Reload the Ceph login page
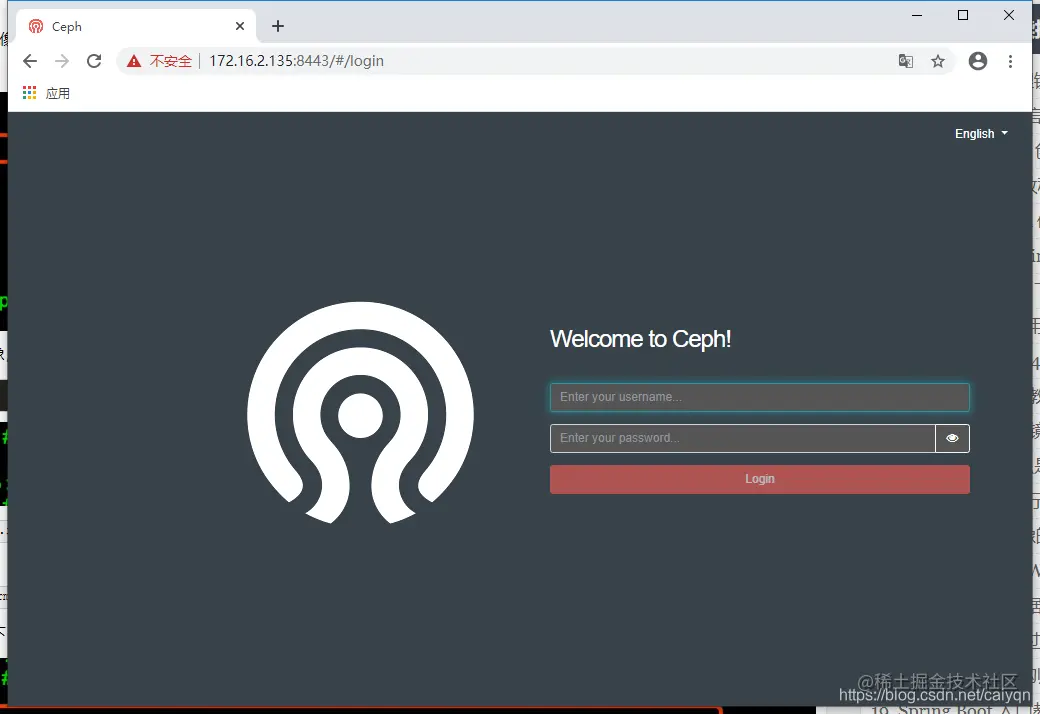1040x714 pixels. point(94,61)
